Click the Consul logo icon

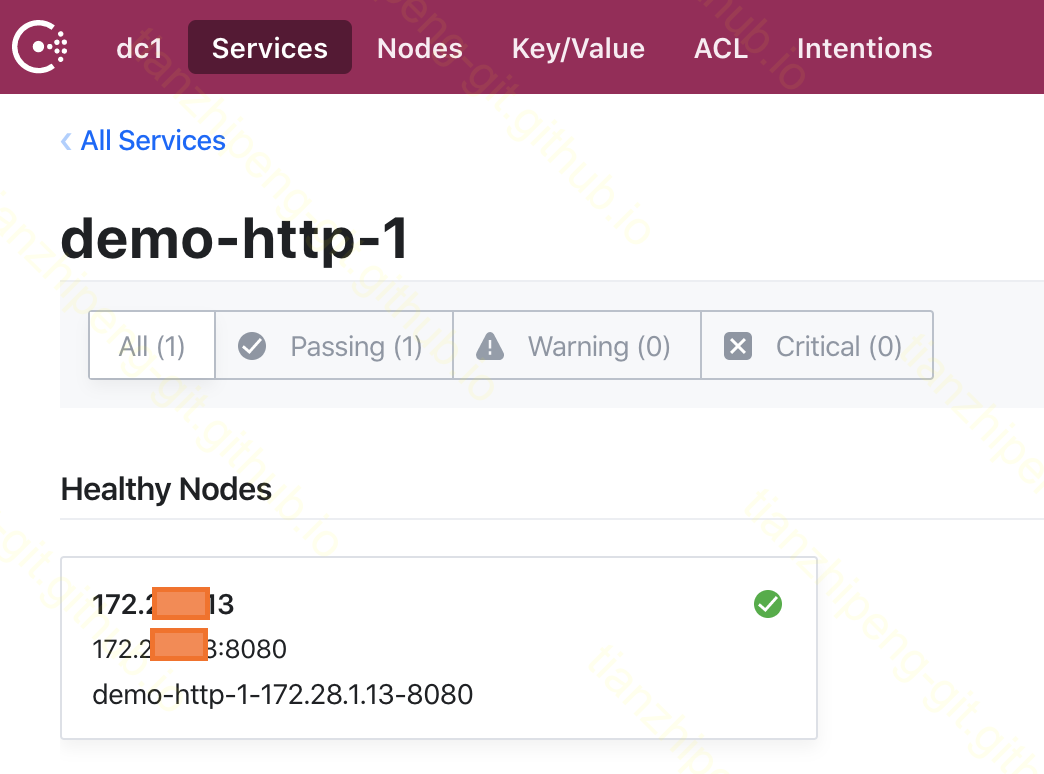pos(40,47)
